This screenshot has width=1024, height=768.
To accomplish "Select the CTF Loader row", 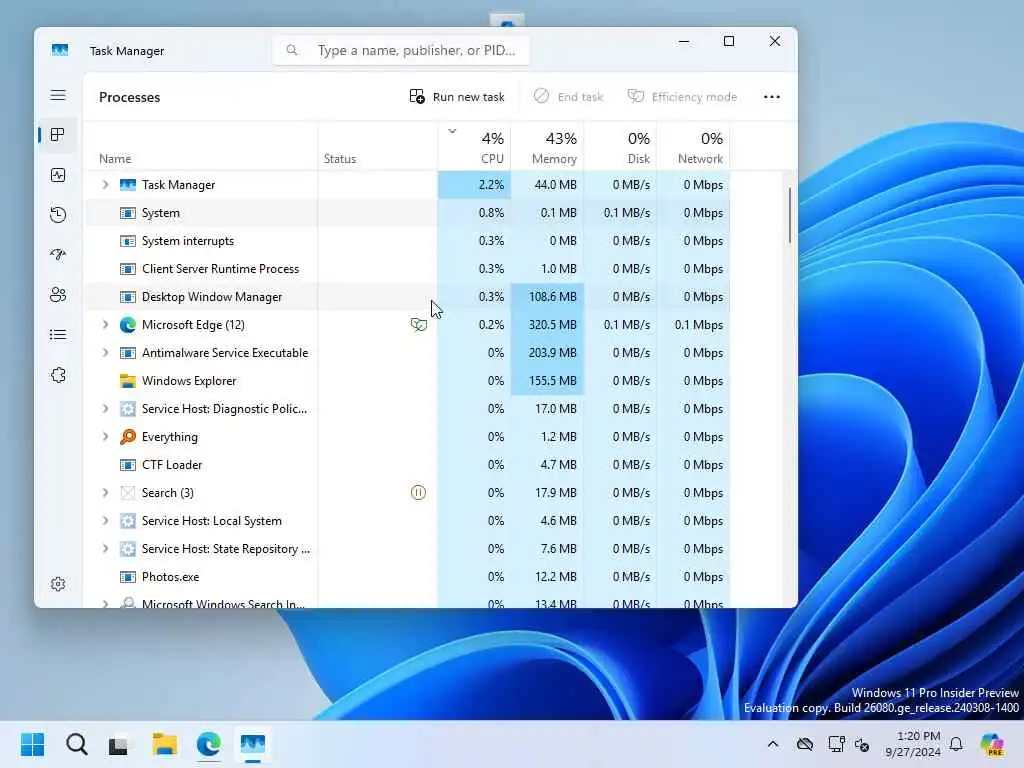I will [x=407, y=465].
